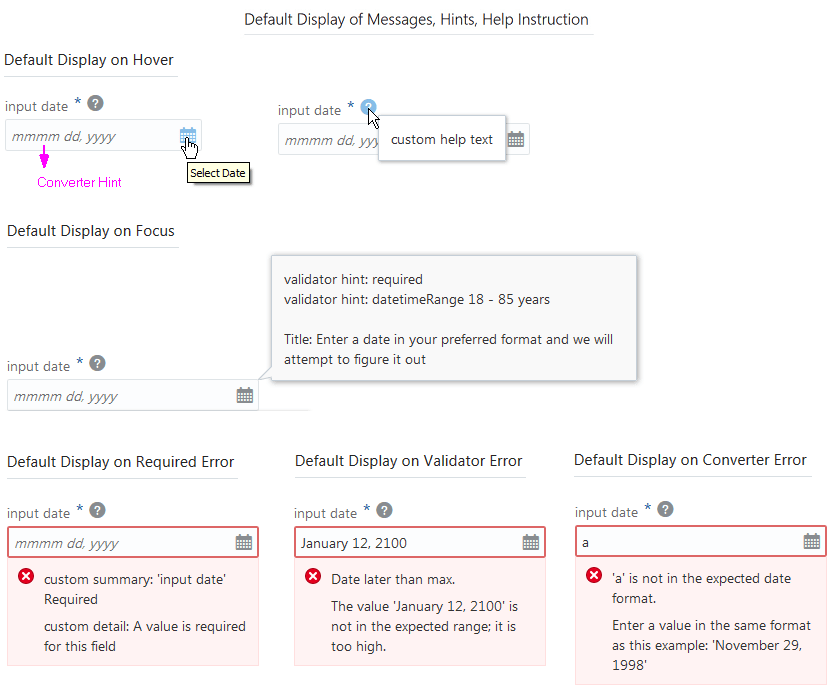Open the date picker beside 'January 12, 2100'

tap(530, 541)
